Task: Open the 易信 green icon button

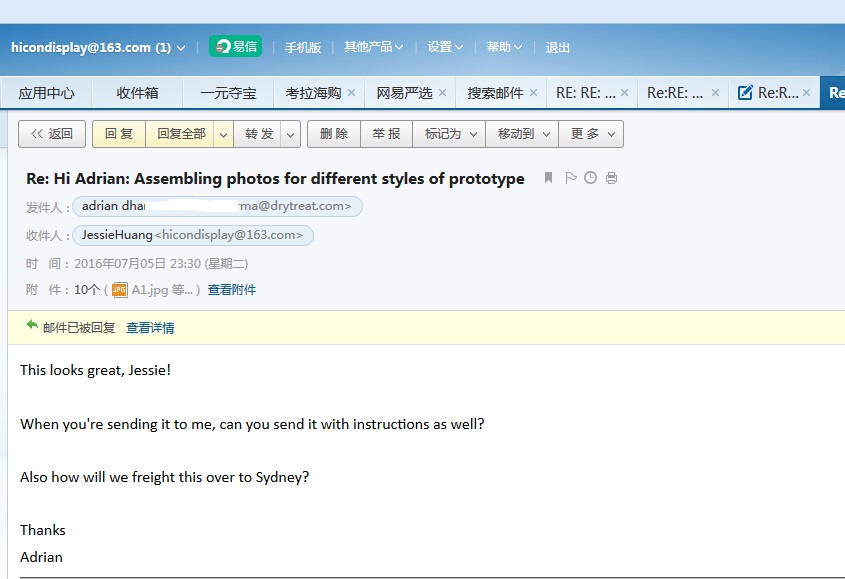Action: 236,47
